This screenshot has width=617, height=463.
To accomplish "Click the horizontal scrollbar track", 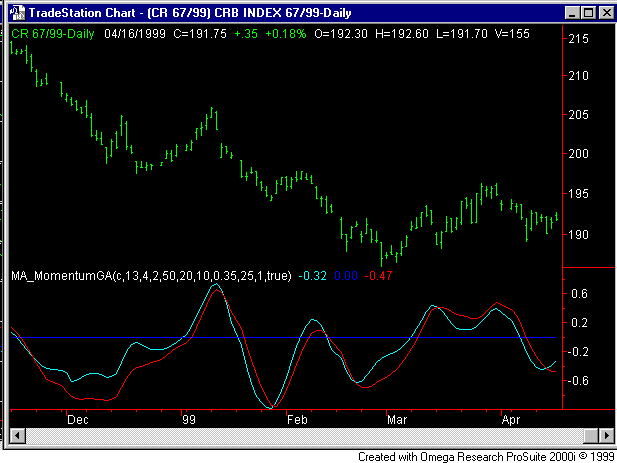I will coord(300,437).
